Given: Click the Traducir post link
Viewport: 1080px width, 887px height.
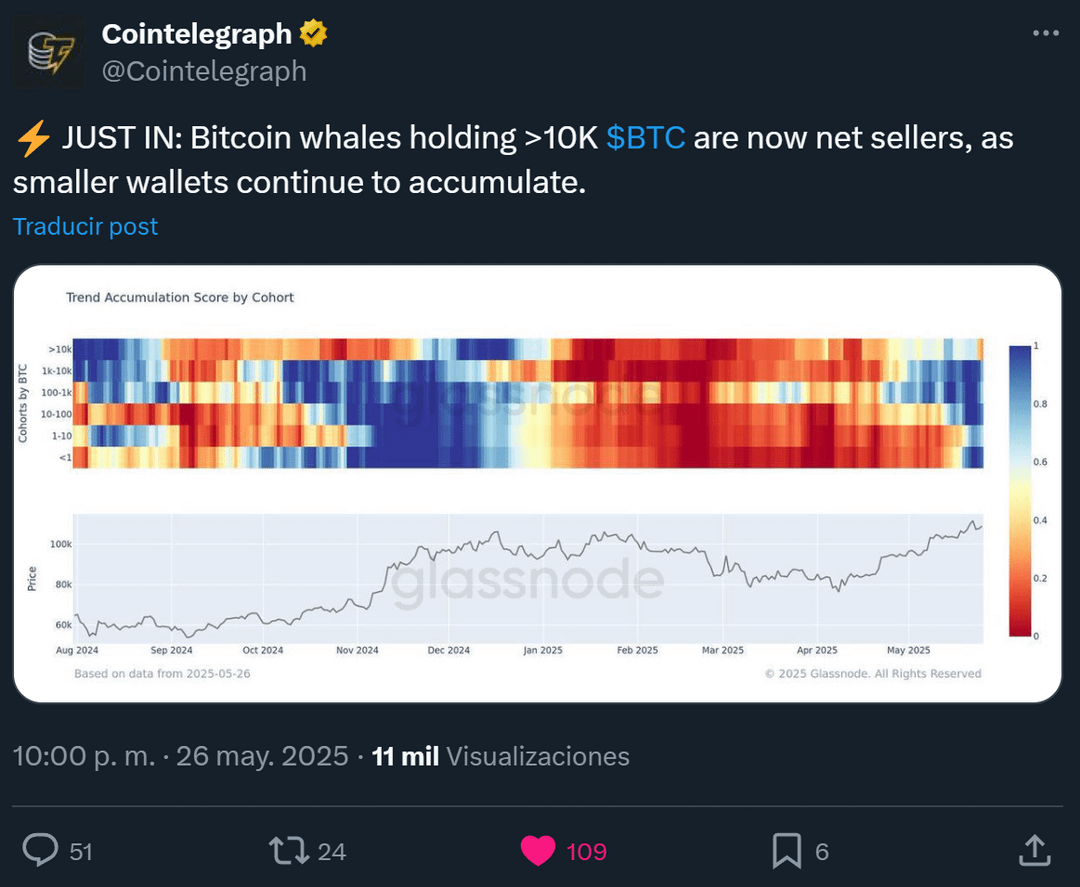Looking at the screenshot, I should click(x=85, y=227).
